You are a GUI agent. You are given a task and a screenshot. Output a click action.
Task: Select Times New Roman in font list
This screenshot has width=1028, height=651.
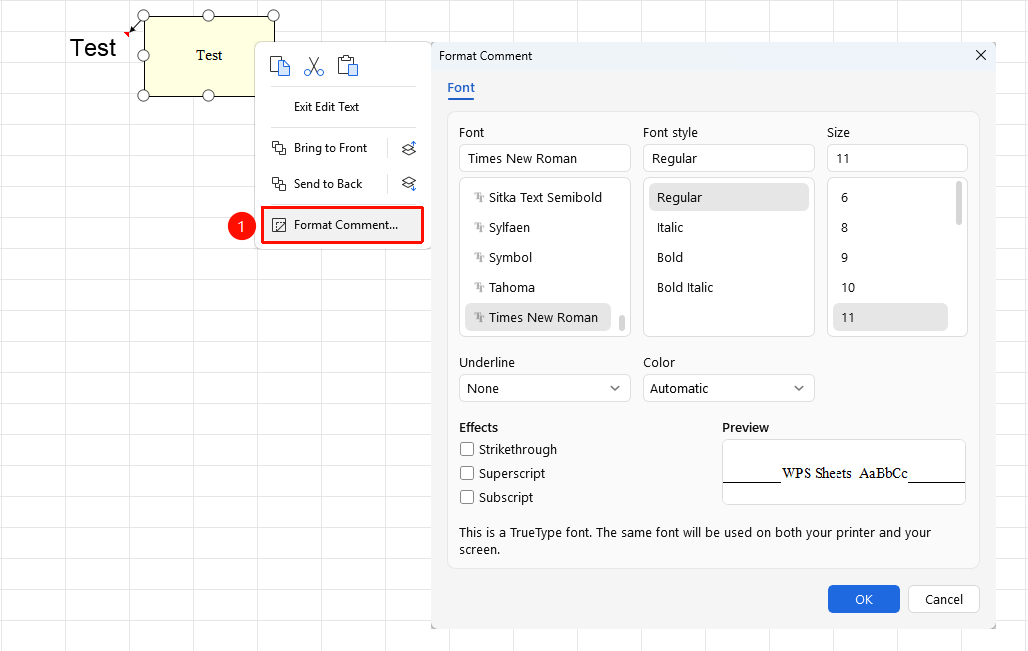[x=538, y=317]
